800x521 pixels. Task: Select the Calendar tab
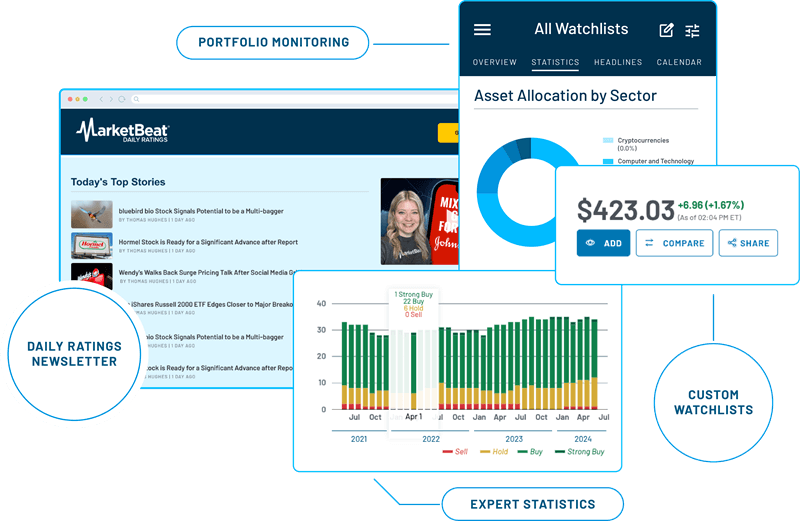(x=679, y=62)
